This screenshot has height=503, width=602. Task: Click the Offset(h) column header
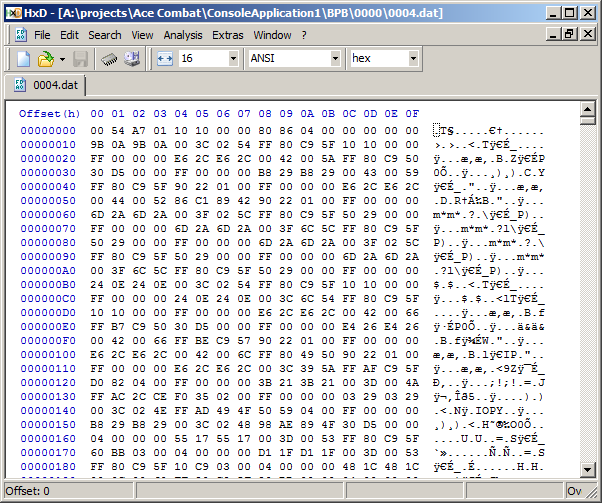(x=49, y=113)
